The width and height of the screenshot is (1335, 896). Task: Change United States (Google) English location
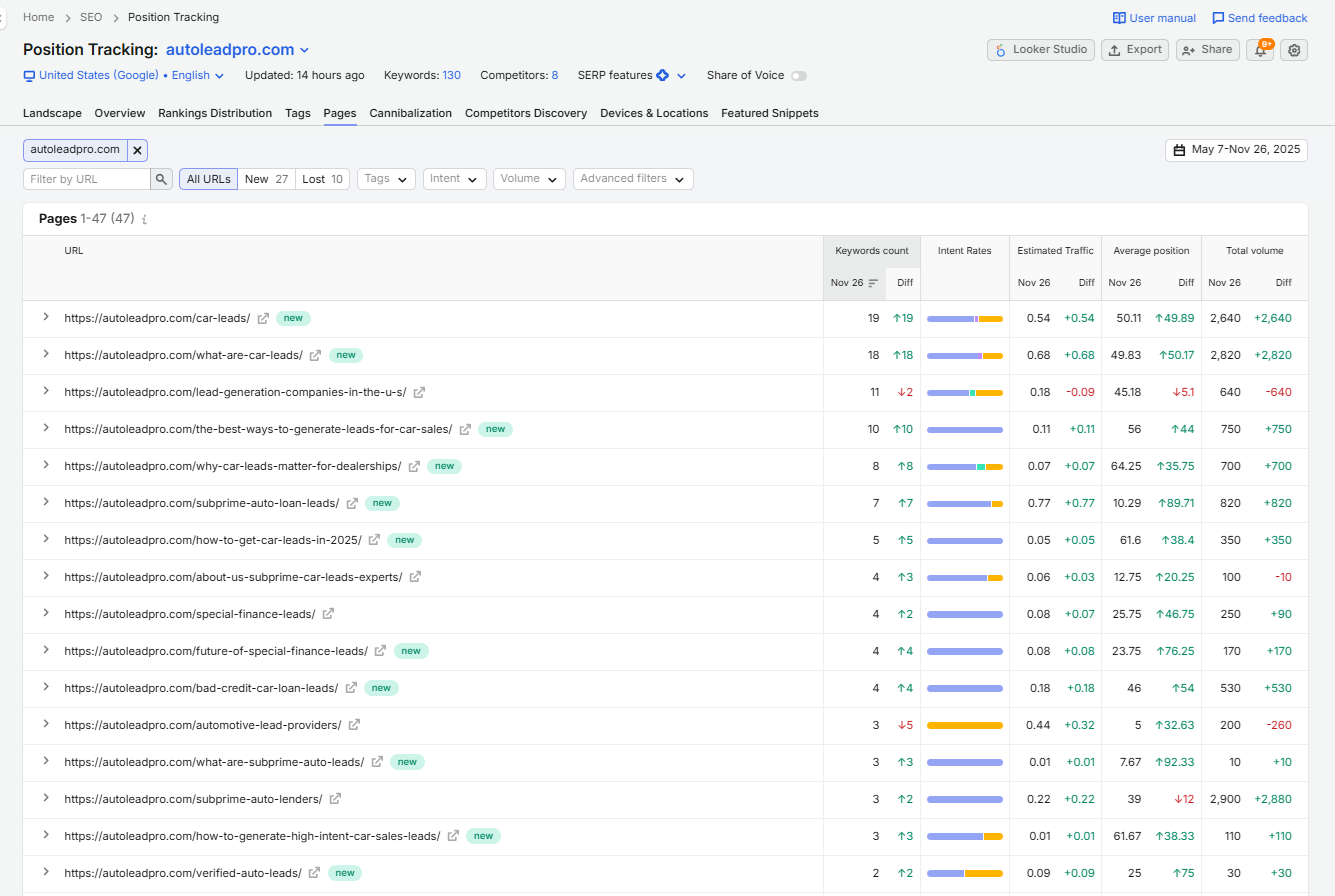coord(124,75)
